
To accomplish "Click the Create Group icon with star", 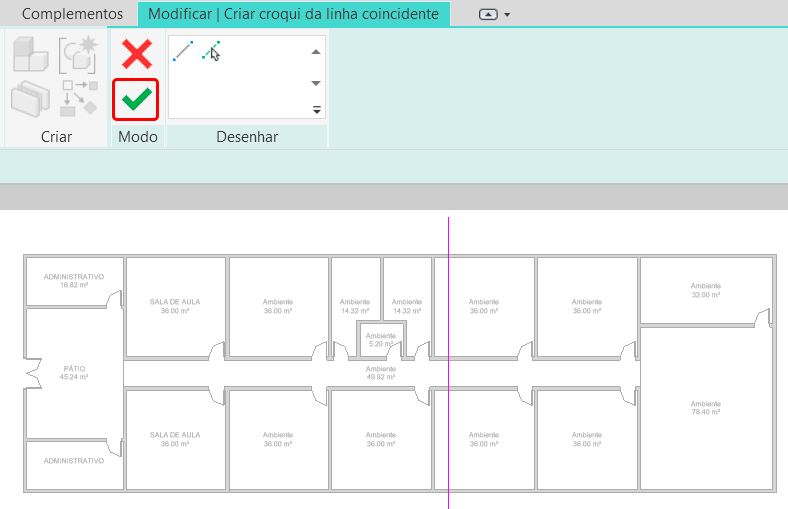I will 77,55.
